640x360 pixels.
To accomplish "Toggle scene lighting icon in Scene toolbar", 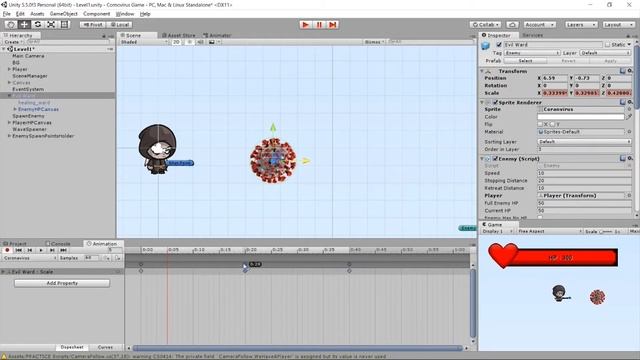I will coord(189,42).
